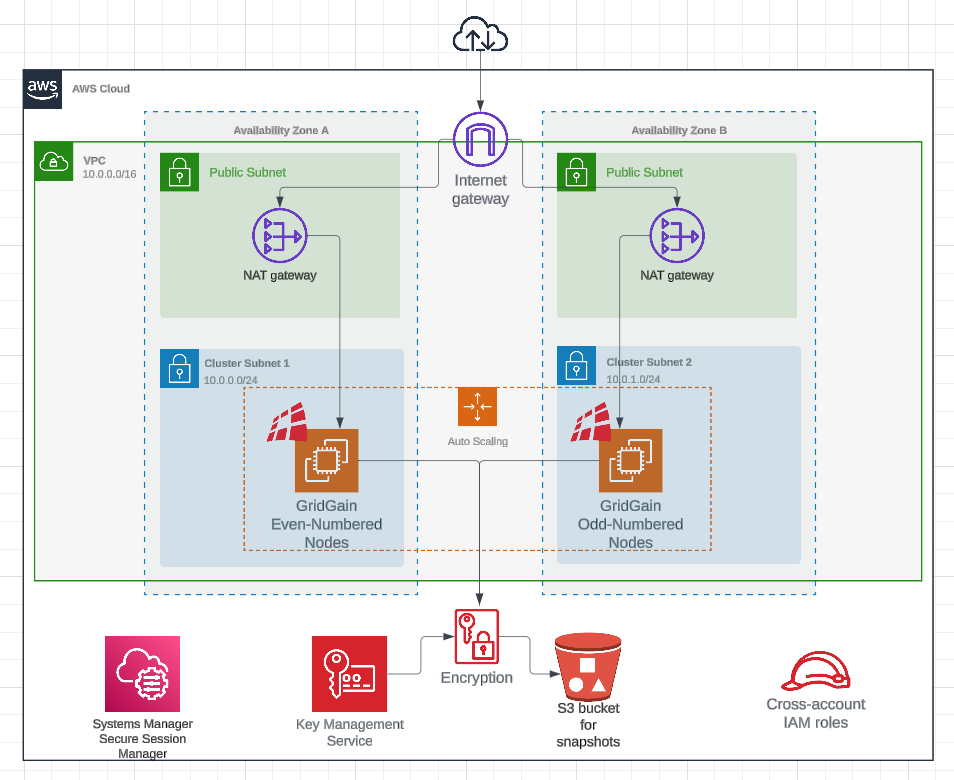954x780 pixels.
Task: Click the NAT gateway icon in Availability Zone A
Action: 280,236
